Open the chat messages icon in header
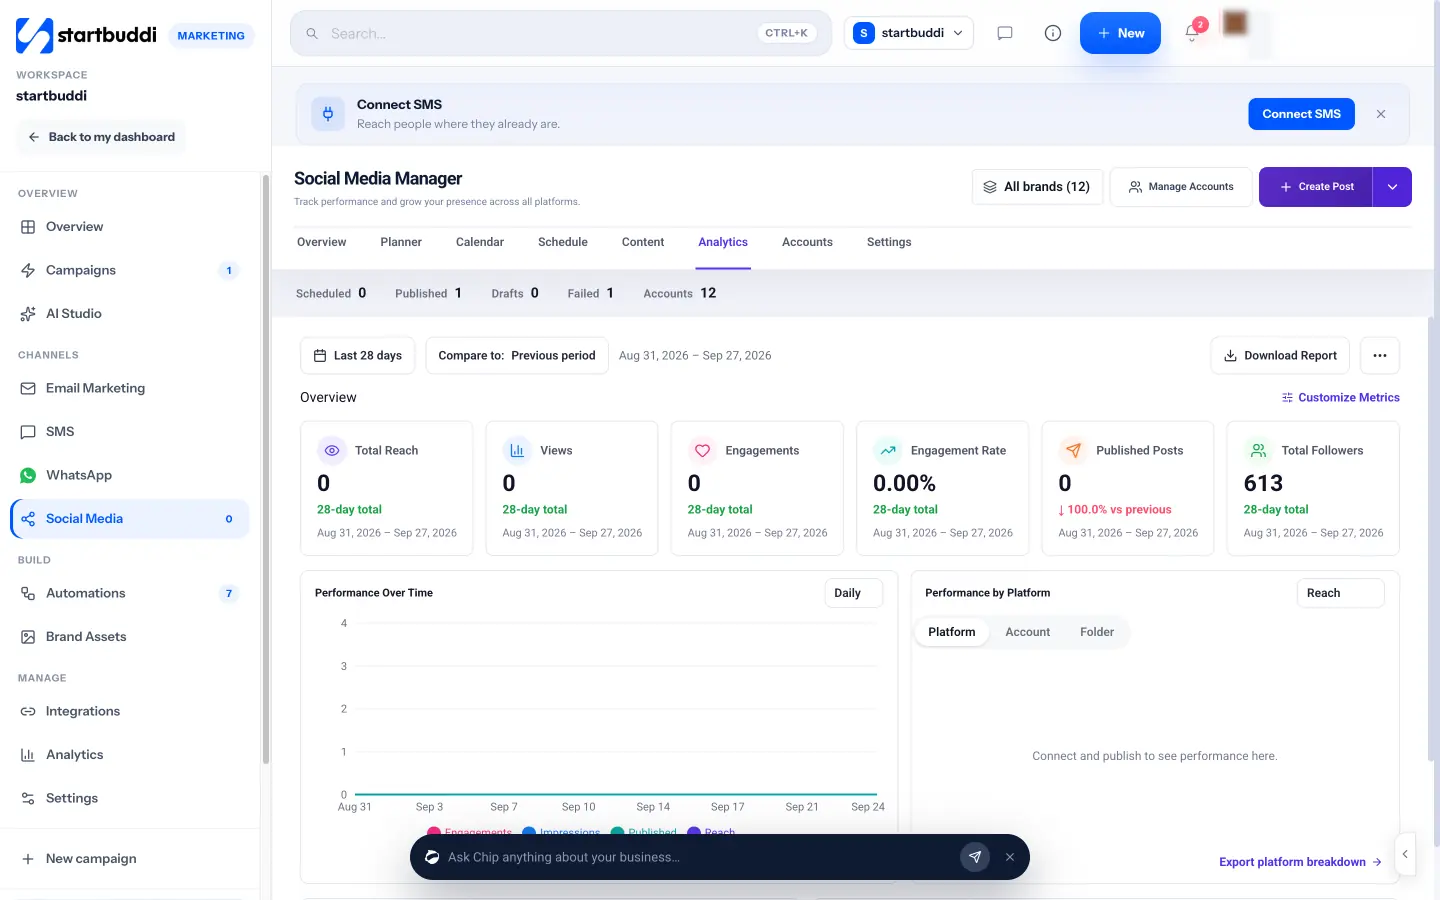1440x900 pixels. click(1005, 33)
